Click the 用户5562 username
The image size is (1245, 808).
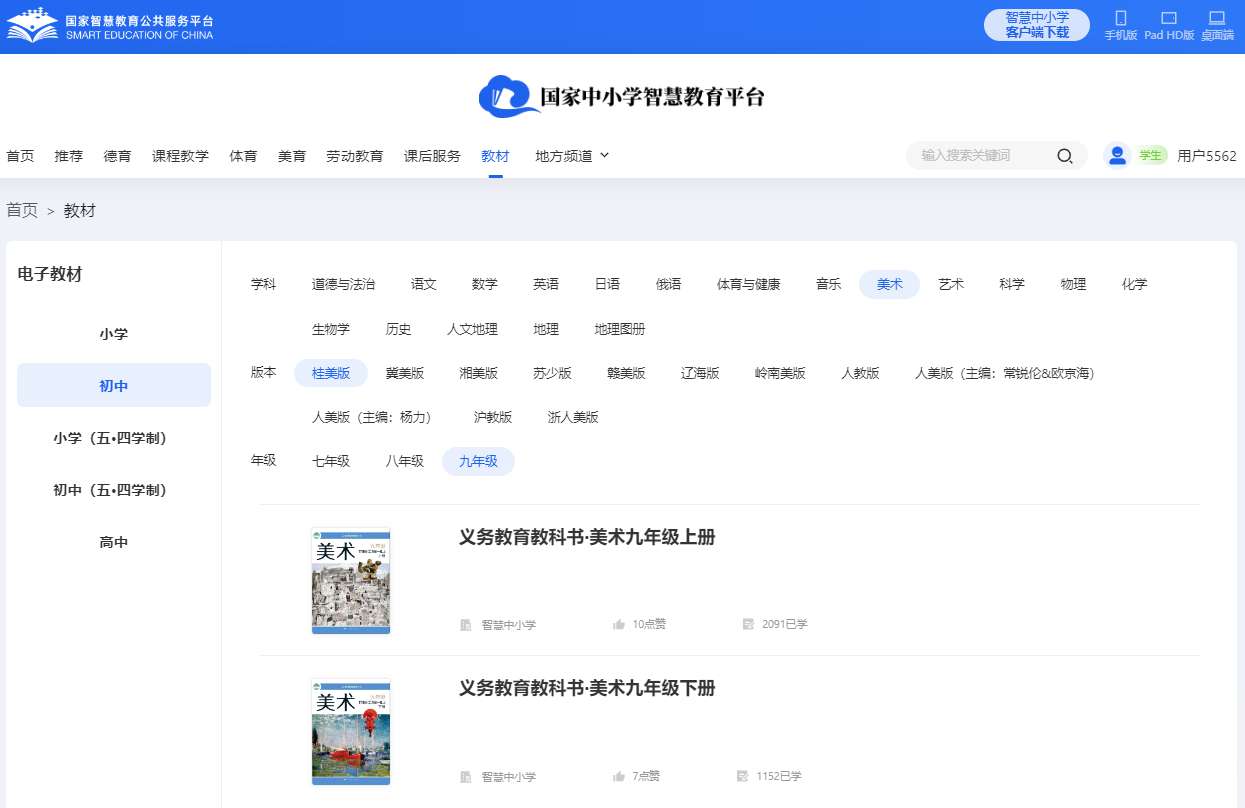1207,156
